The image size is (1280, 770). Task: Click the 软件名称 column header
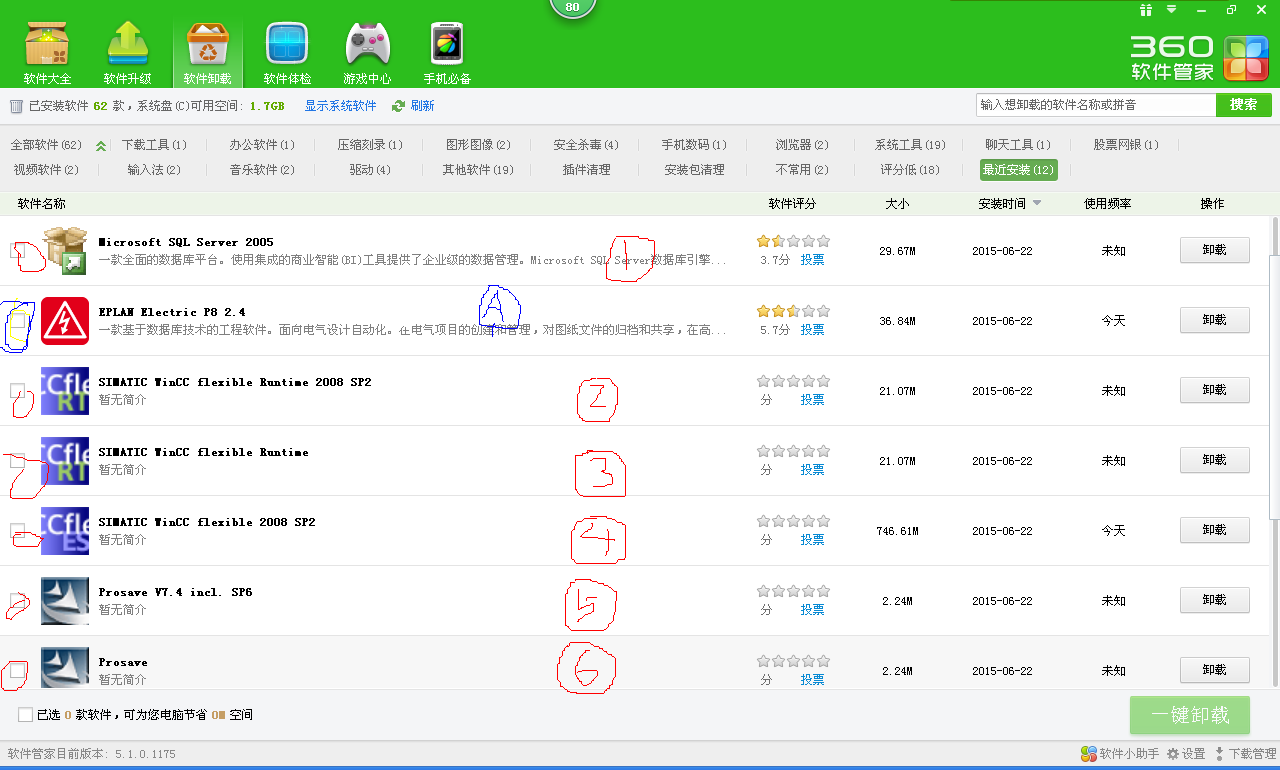pos(41,203)
